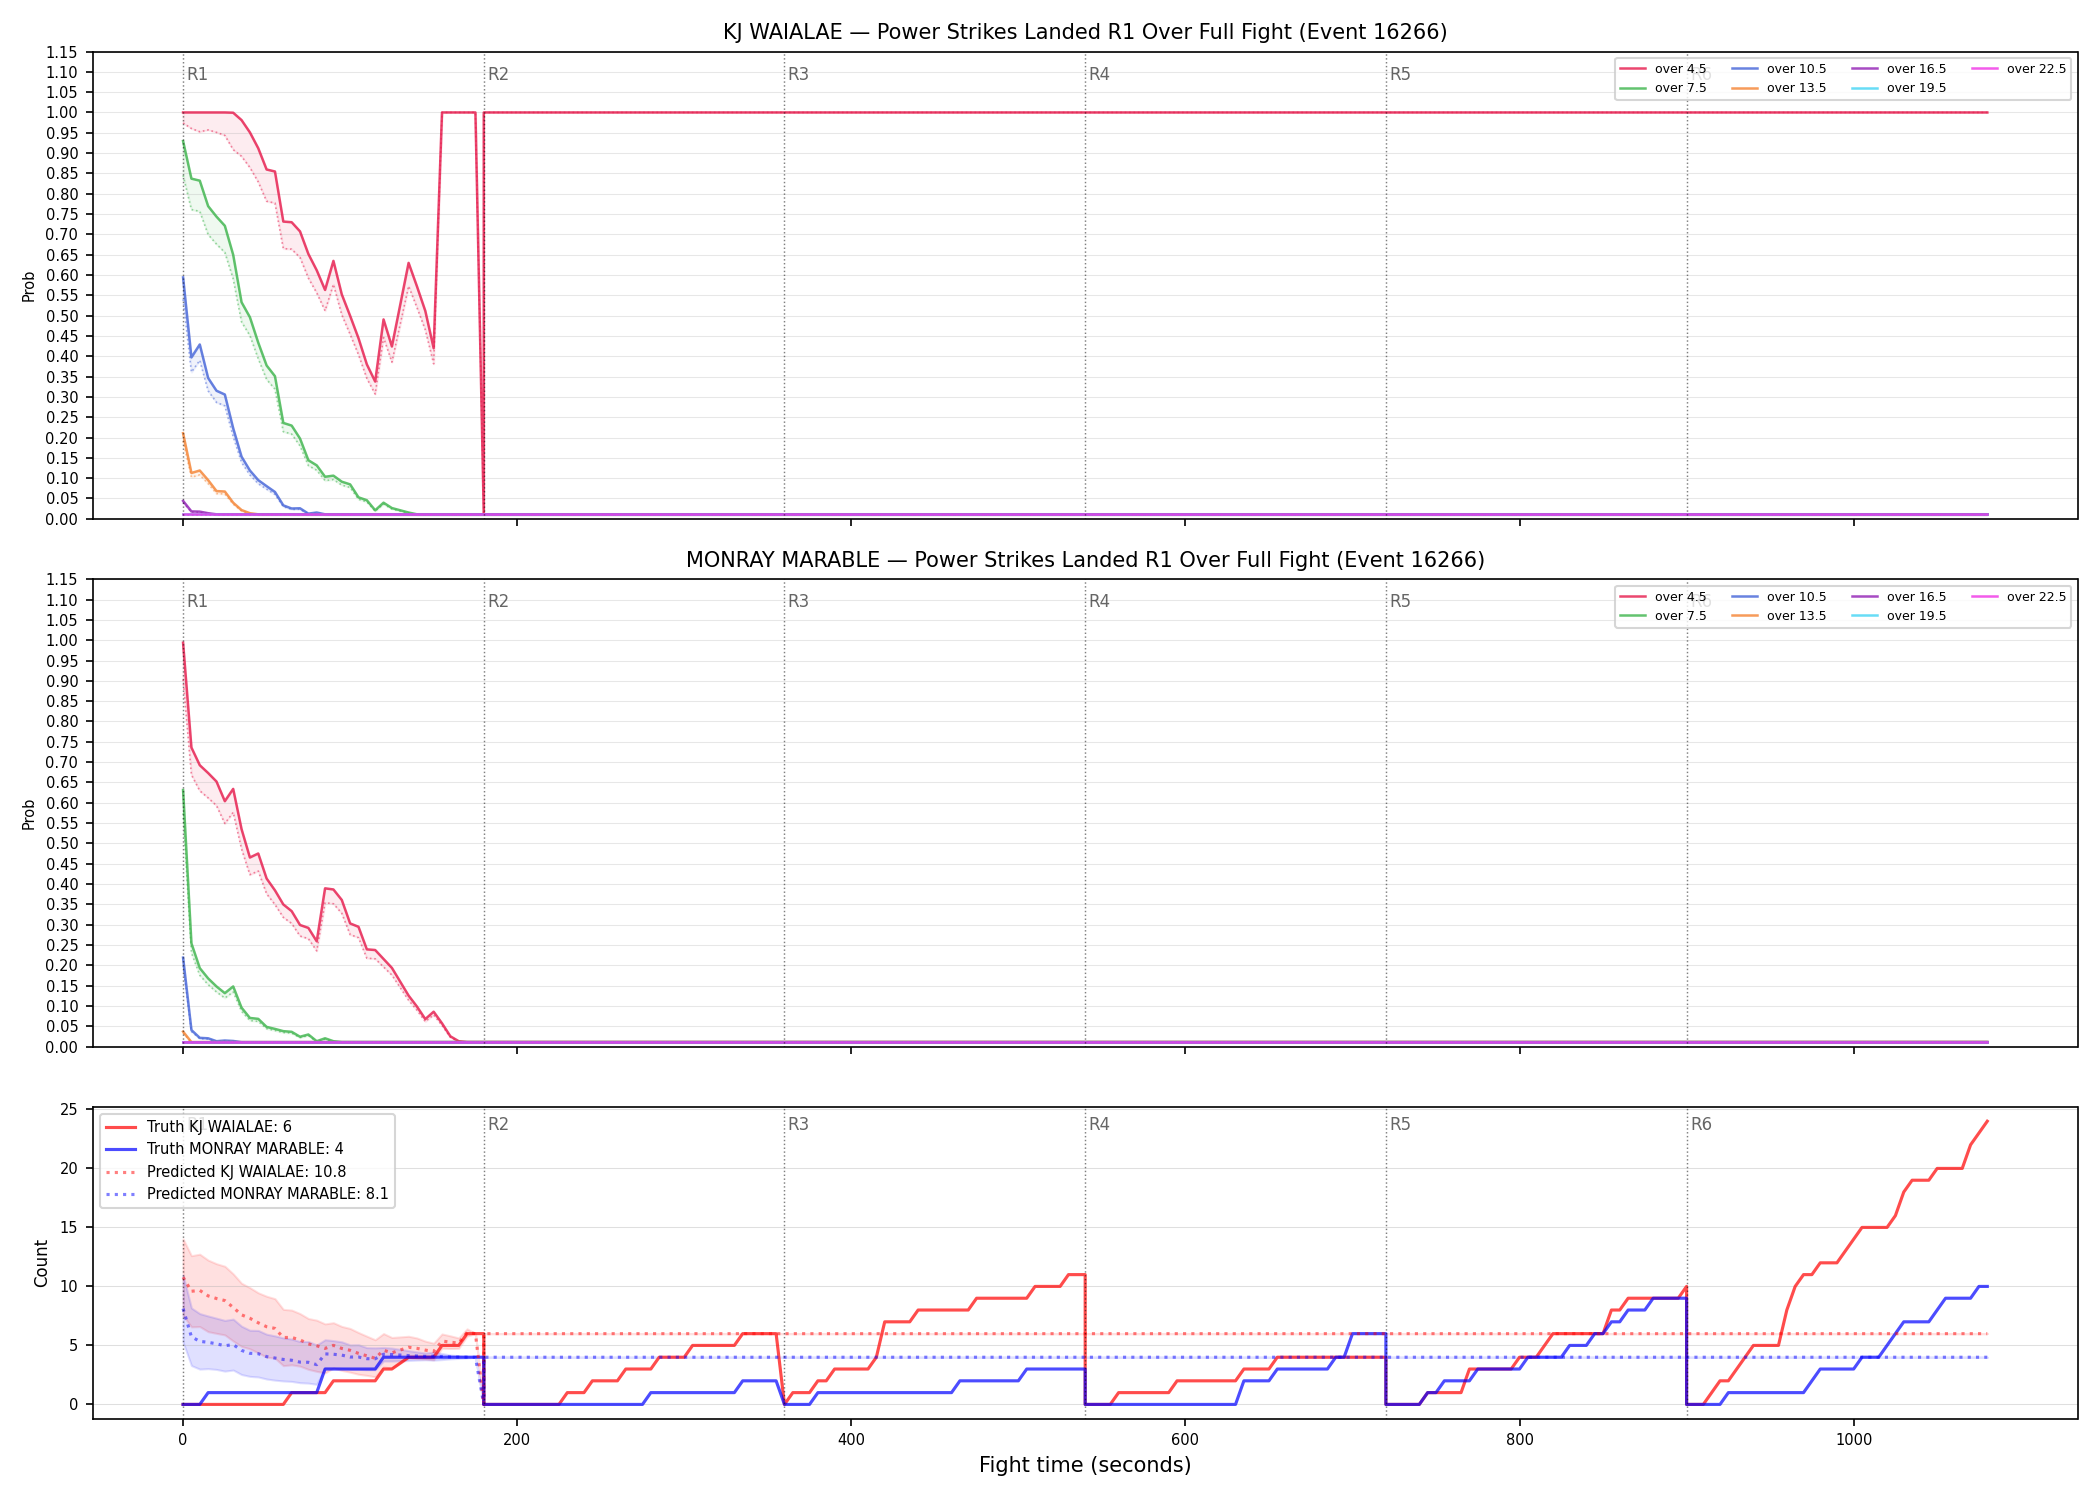
Task: Click the R6 round marker in the count chart
Action: pos(1701,1124)
